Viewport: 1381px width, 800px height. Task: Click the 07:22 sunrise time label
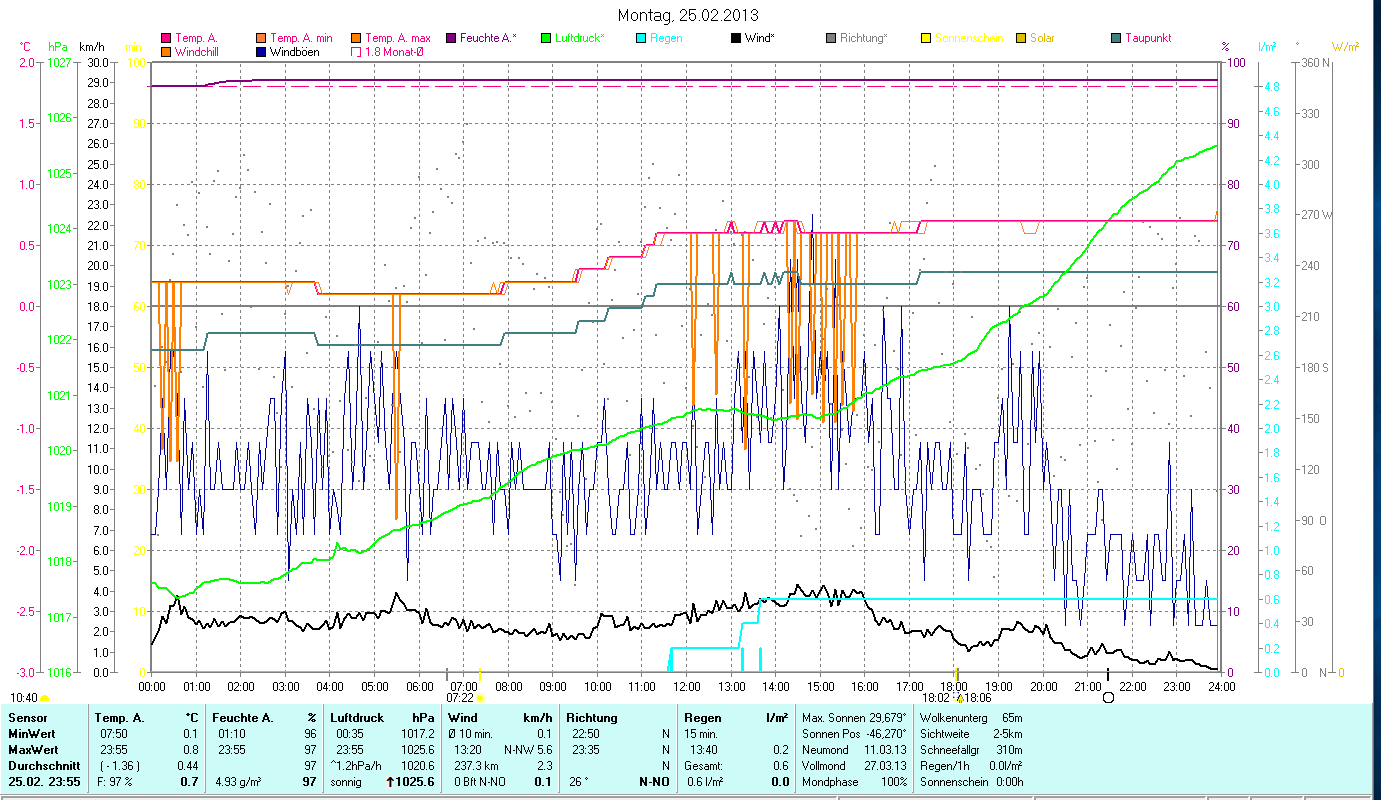coord(460,698)
